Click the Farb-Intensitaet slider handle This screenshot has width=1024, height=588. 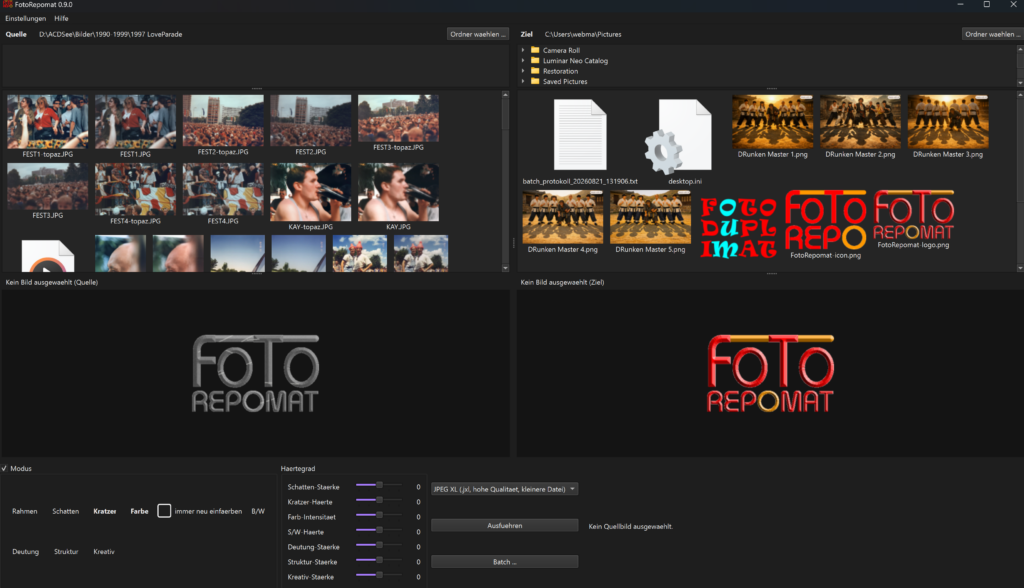[x=379, y=515]
